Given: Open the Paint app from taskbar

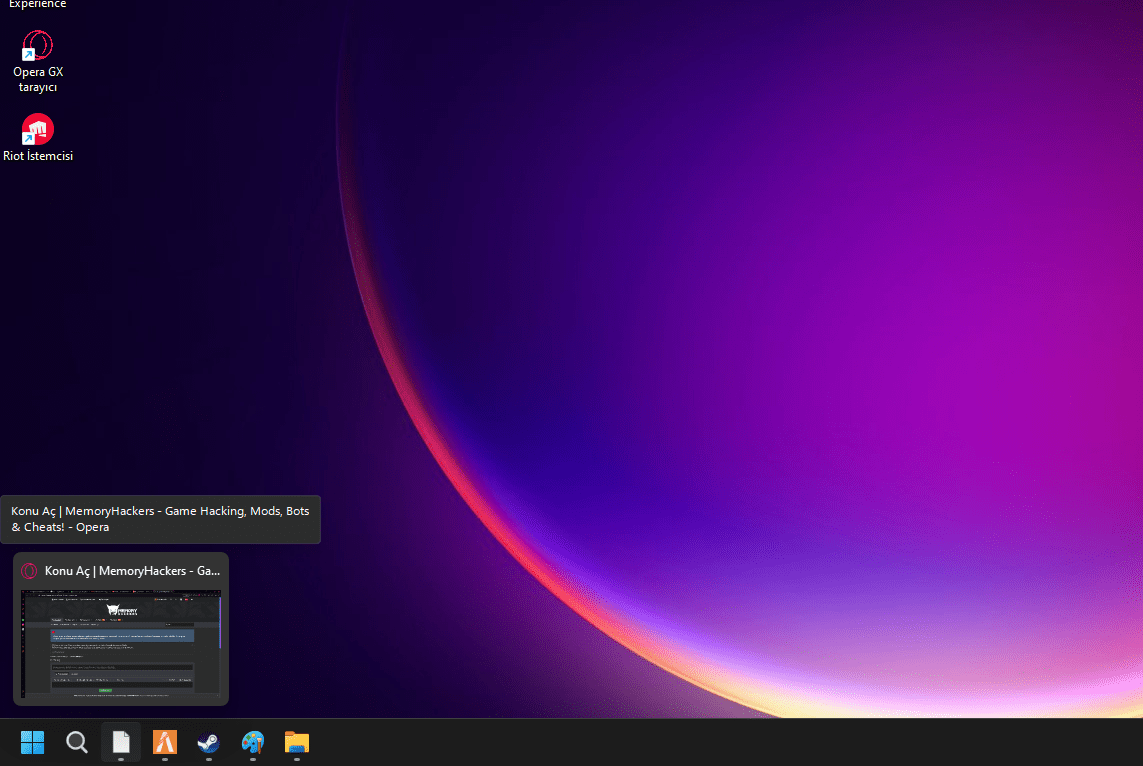Looking at the screenshot, I should 253,742.
